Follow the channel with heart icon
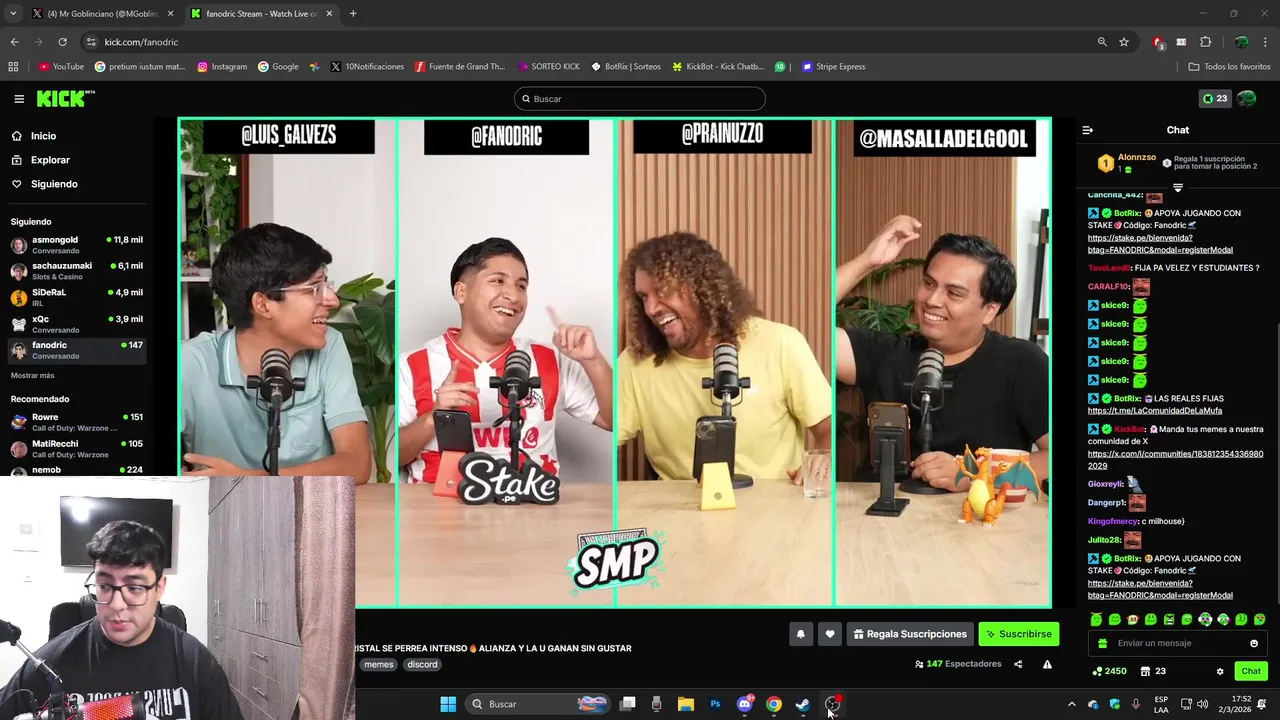 click(x=829, y=634)
